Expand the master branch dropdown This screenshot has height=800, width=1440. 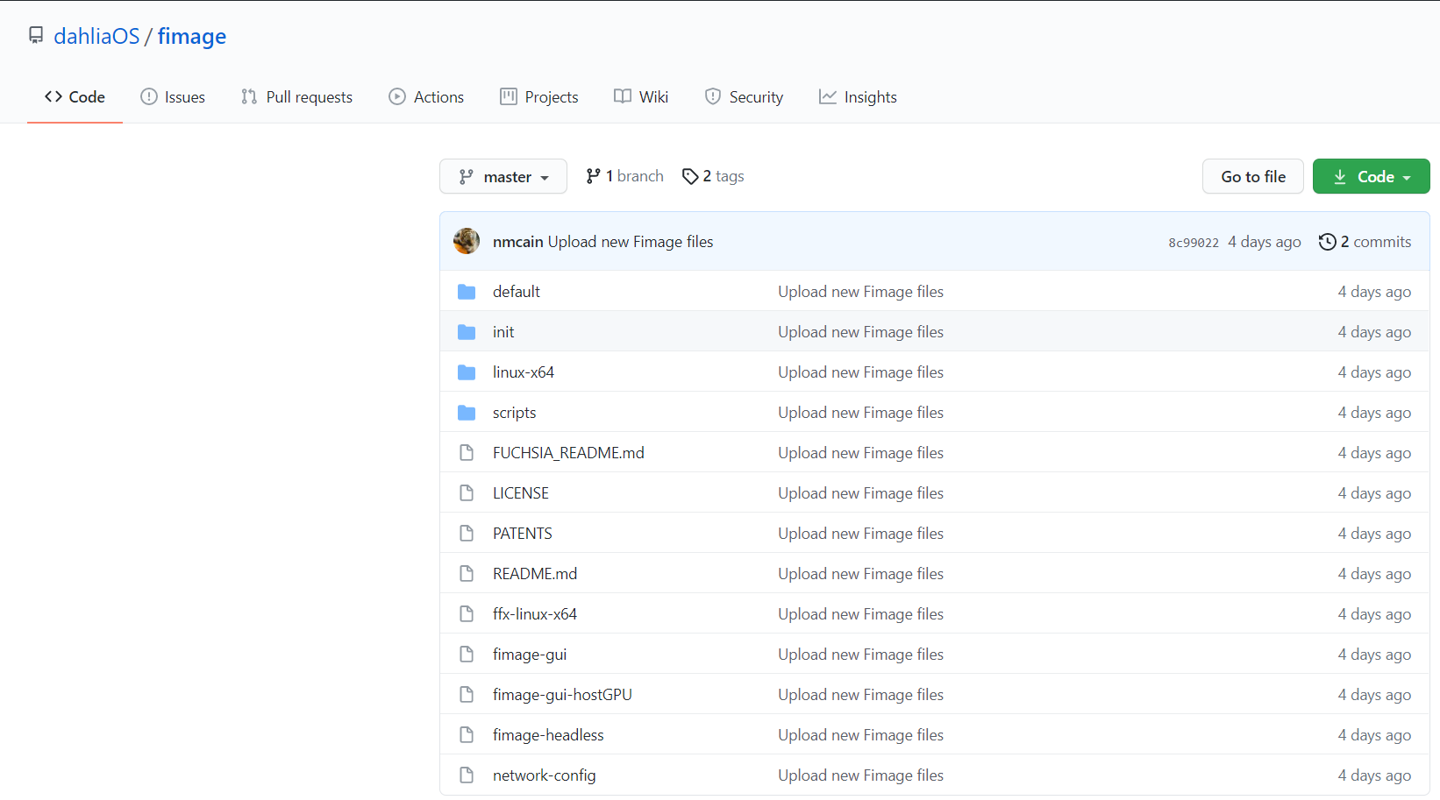tap(503, 176)
